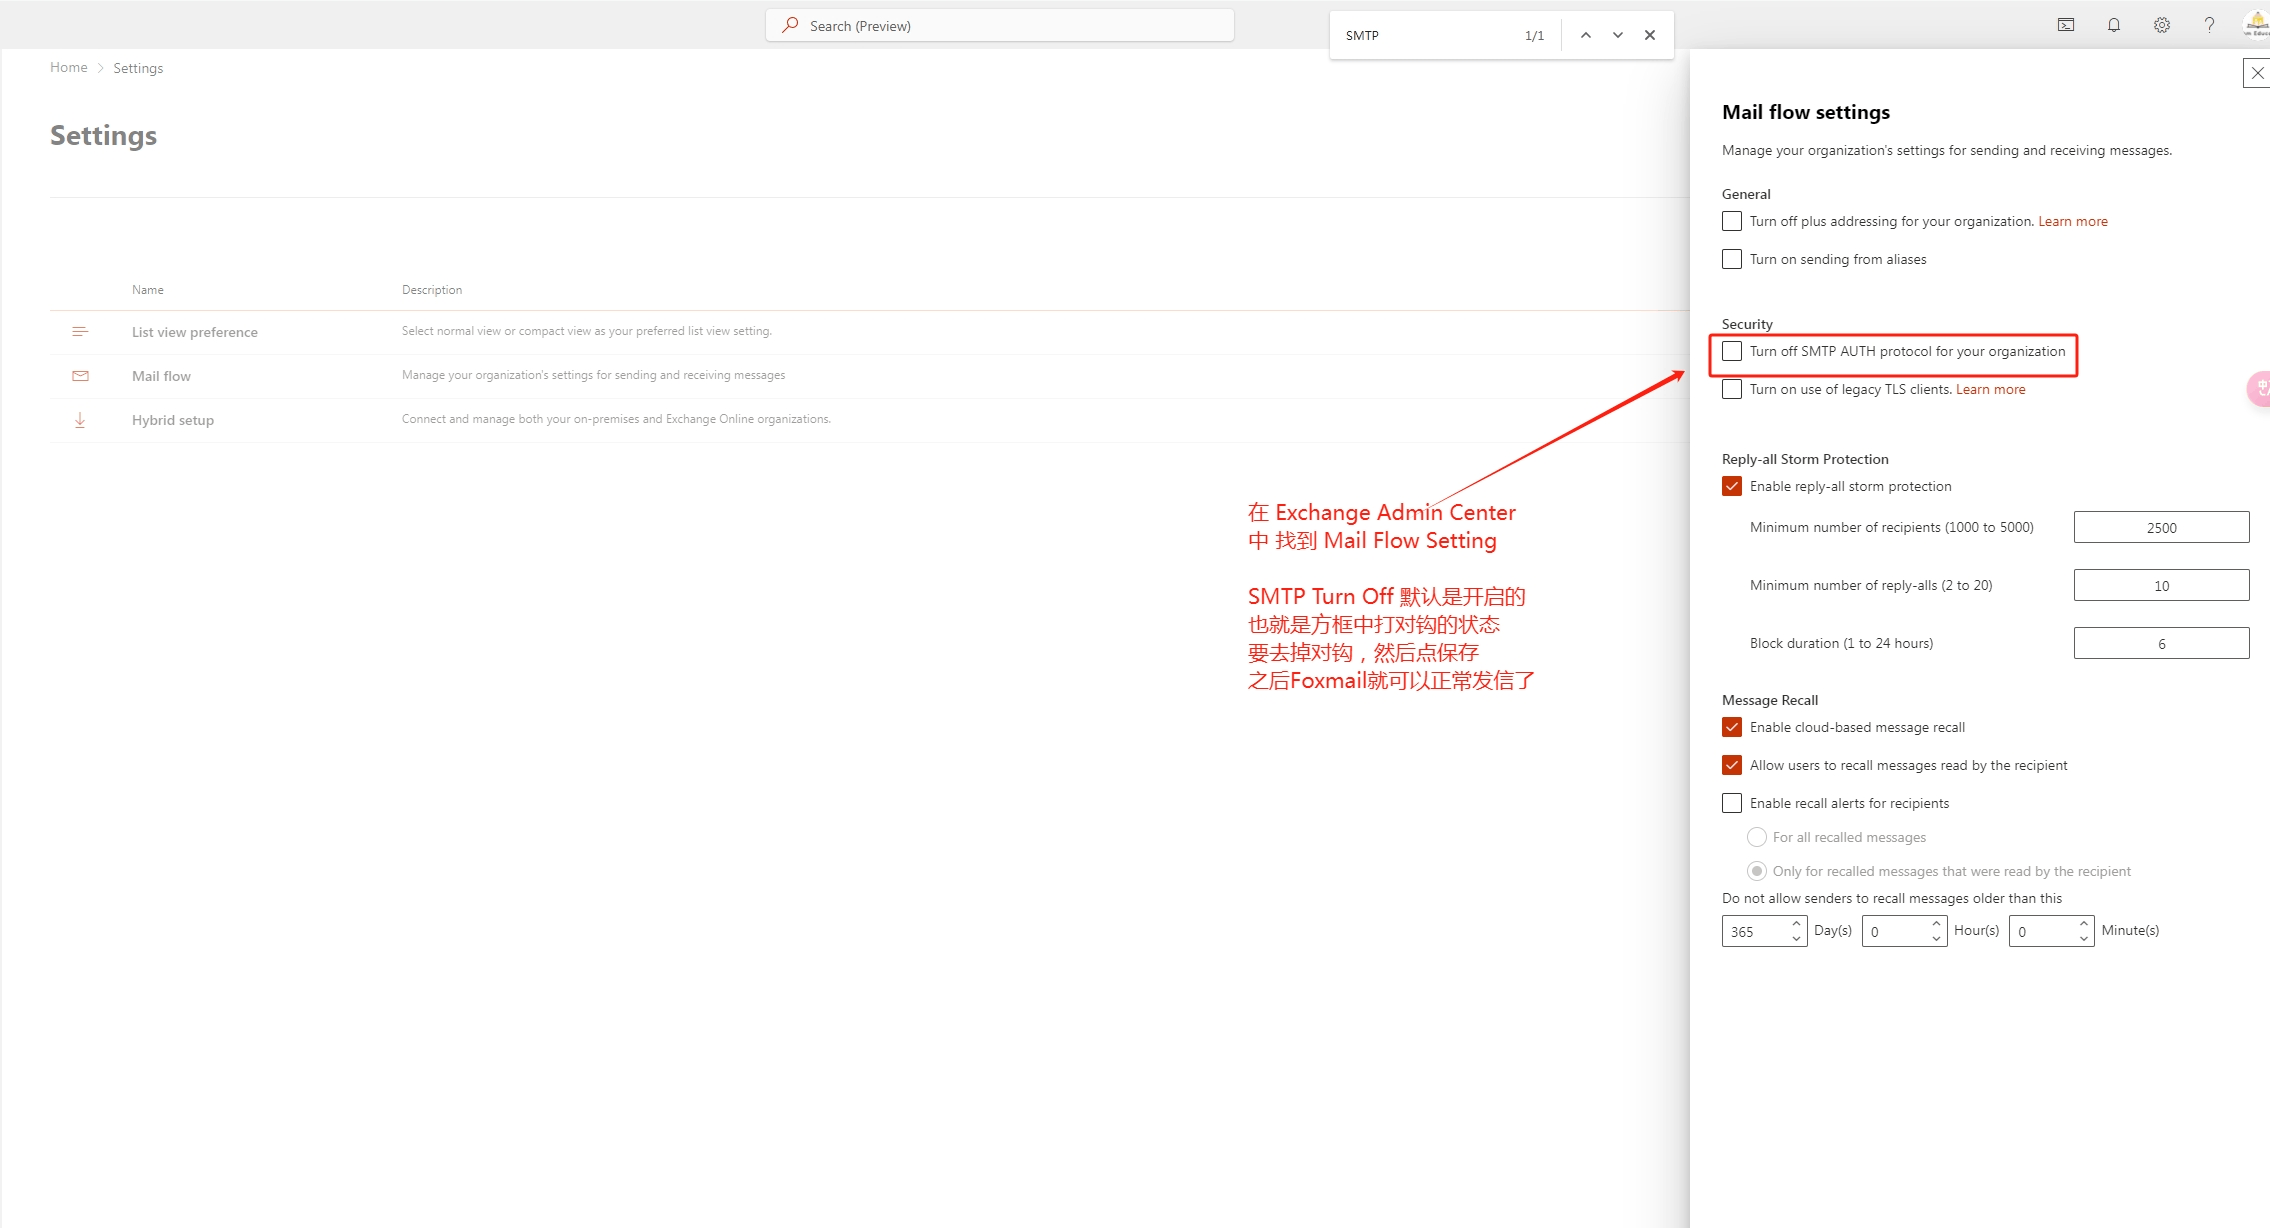
Task: Open the PowerShell admin terminal icon
Action: tap(2066, 24)
